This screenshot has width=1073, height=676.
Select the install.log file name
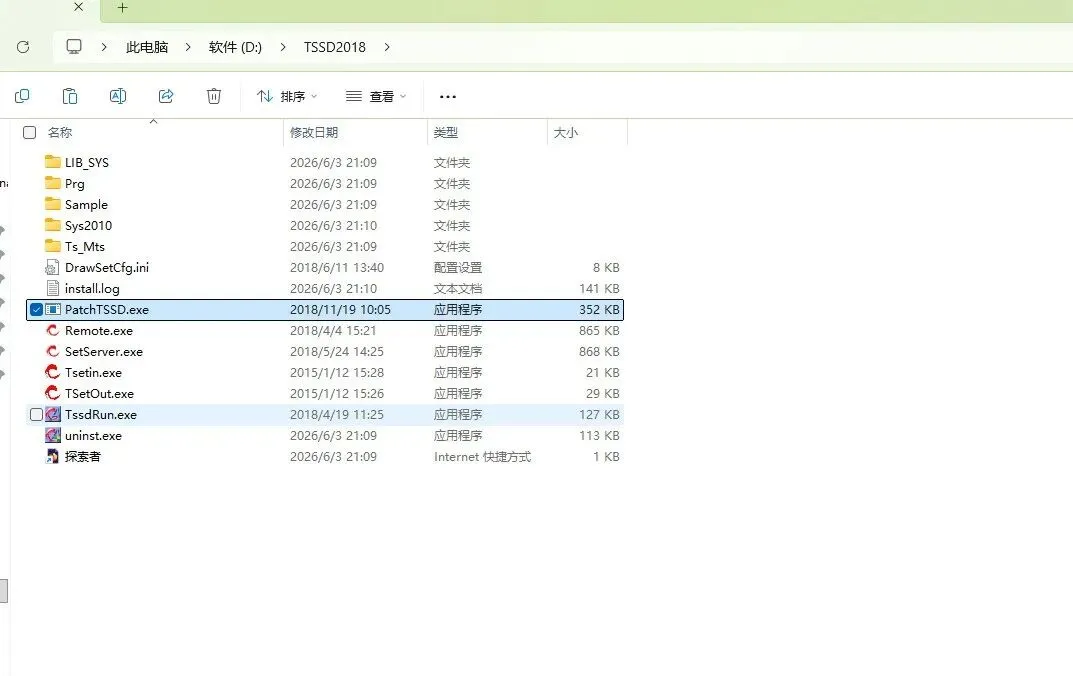[x=92, y=289]
